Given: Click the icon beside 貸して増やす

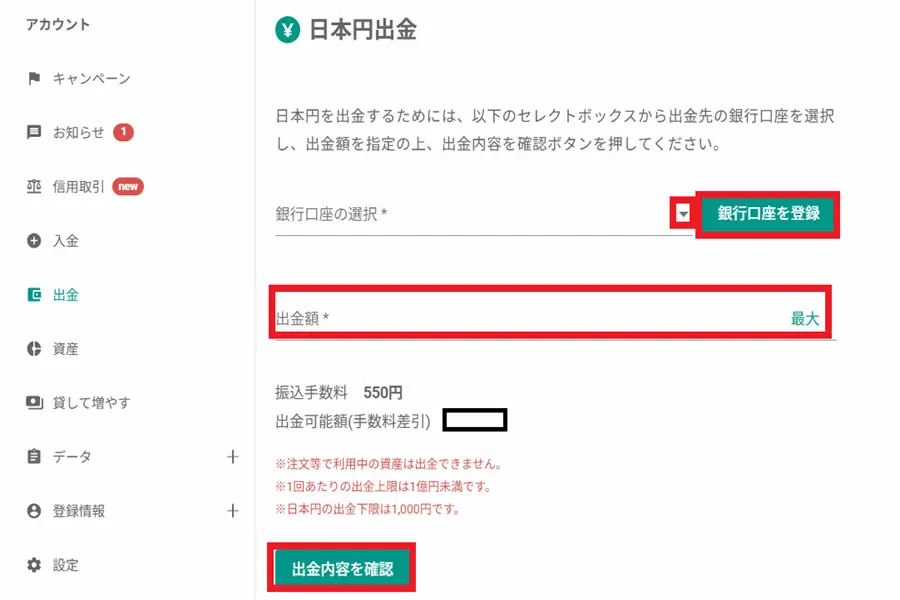Looking at the screenshot, I should click(34, 403).
